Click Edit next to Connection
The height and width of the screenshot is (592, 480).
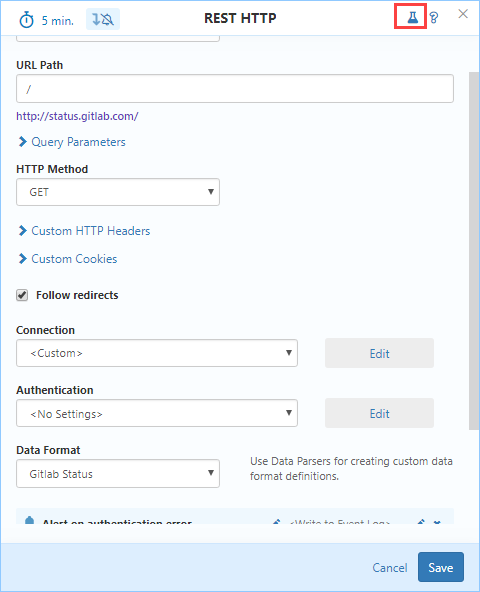379,353
